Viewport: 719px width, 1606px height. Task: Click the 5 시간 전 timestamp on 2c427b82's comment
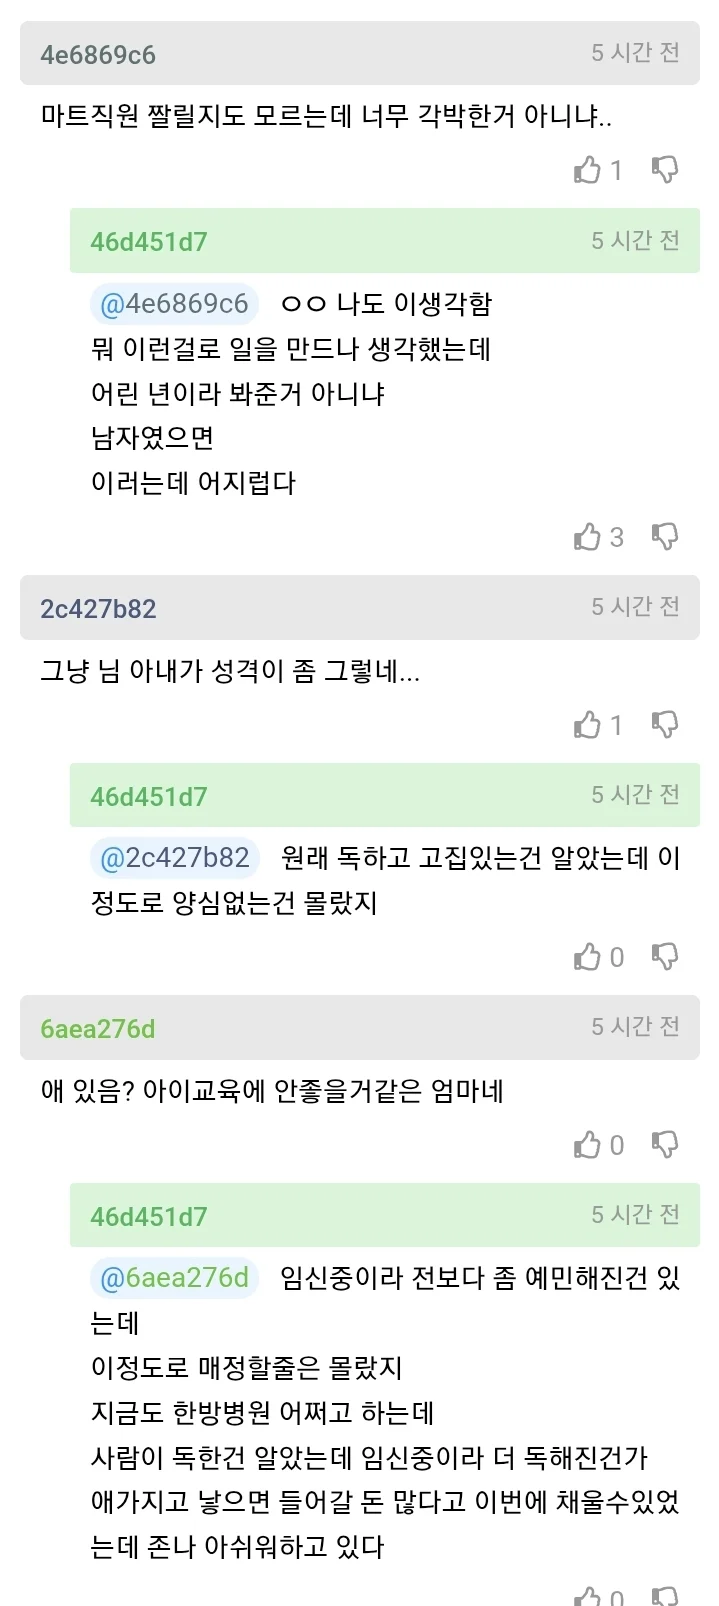pyautogui.click(x=635, y=607)
